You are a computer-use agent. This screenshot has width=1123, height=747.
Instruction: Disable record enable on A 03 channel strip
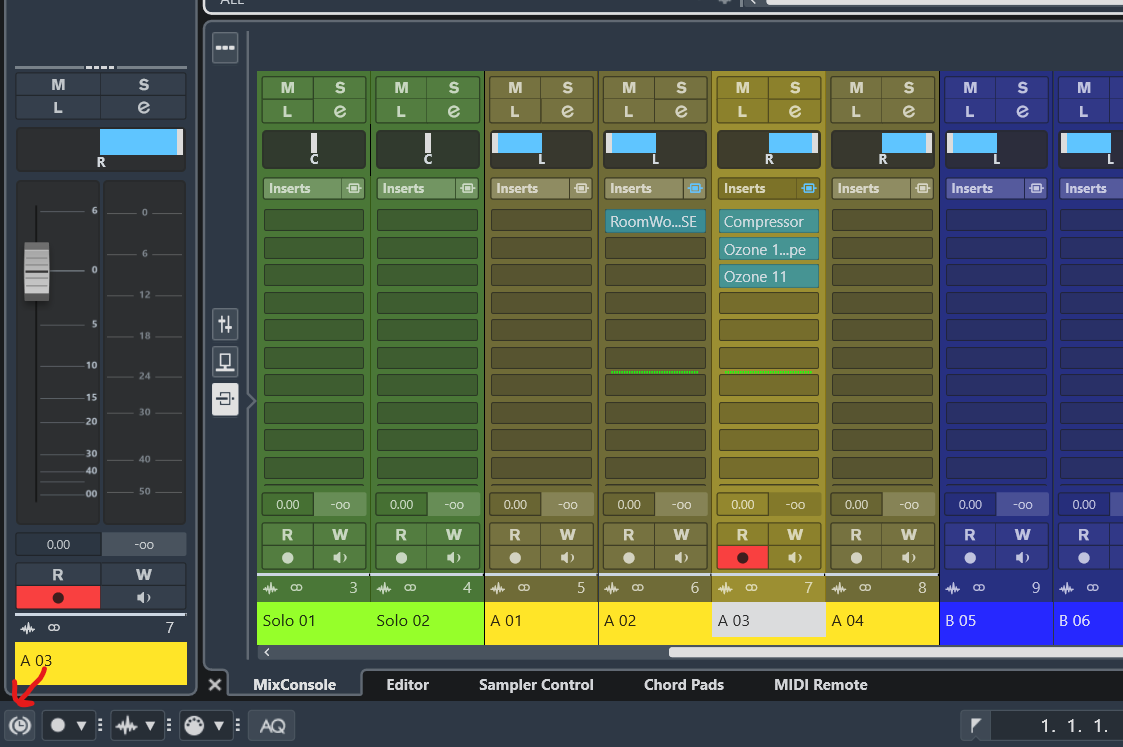coord(741,558)
